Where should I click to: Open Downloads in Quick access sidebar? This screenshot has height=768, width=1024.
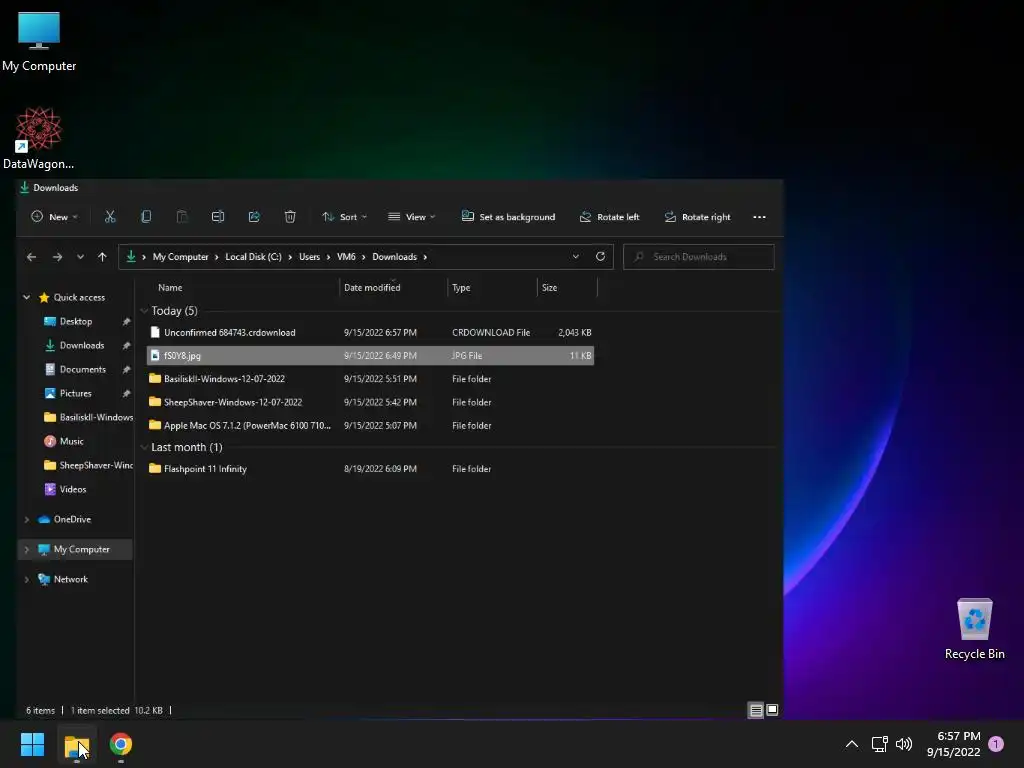[82, 345]
